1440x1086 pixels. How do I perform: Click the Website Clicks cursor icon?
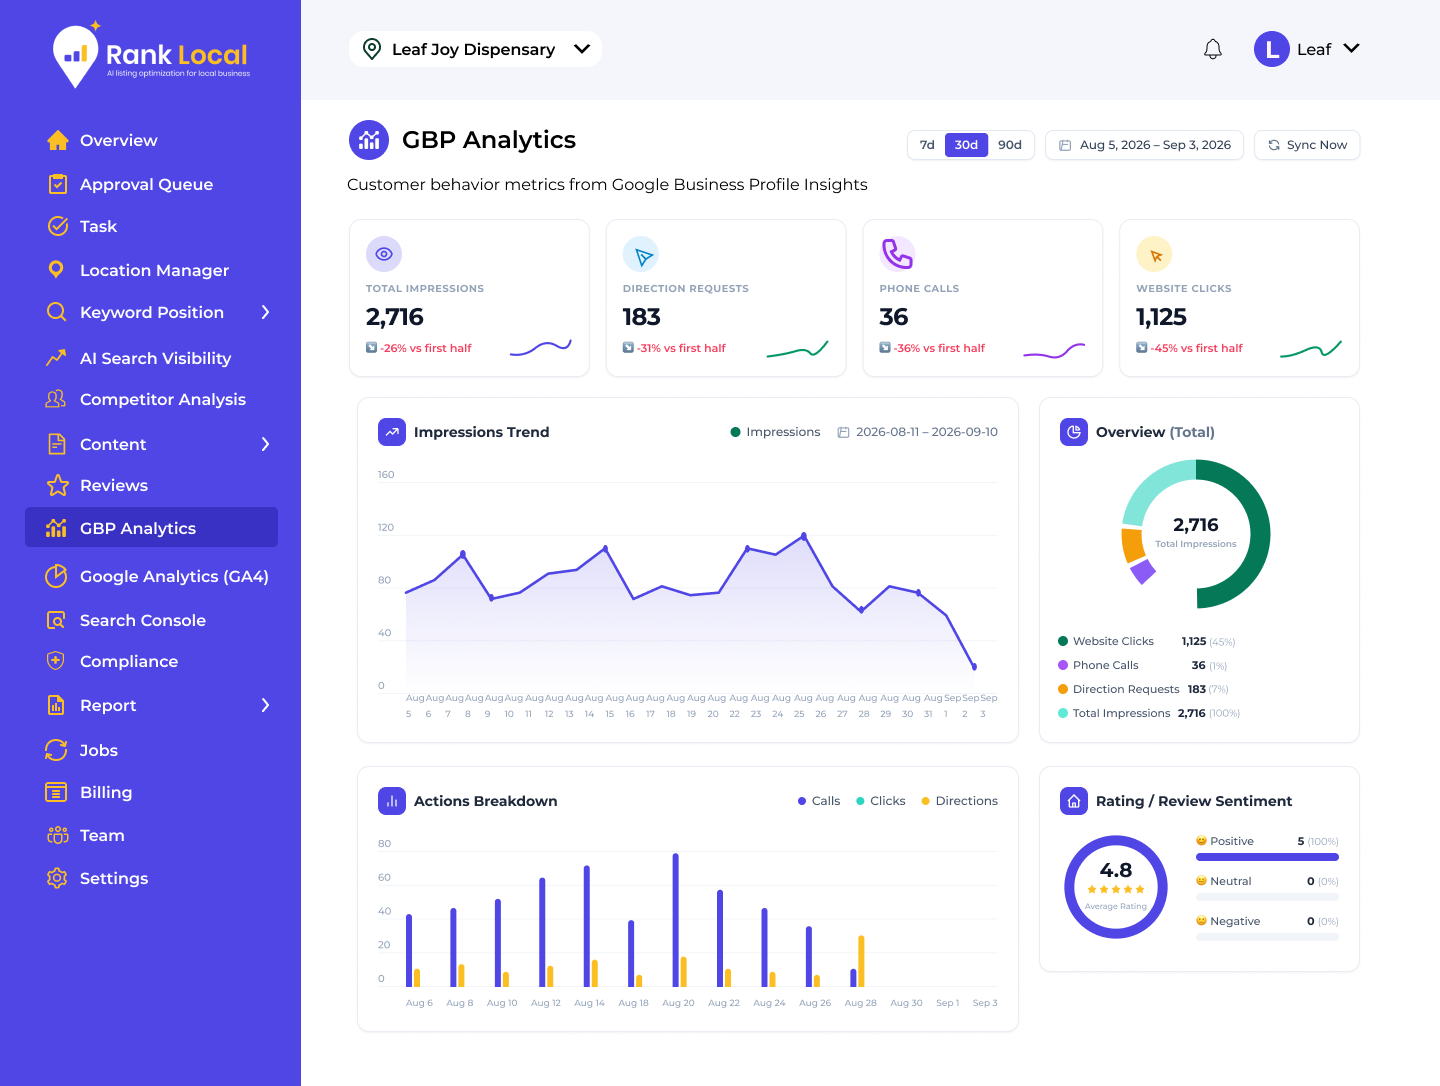[1154, 254]
